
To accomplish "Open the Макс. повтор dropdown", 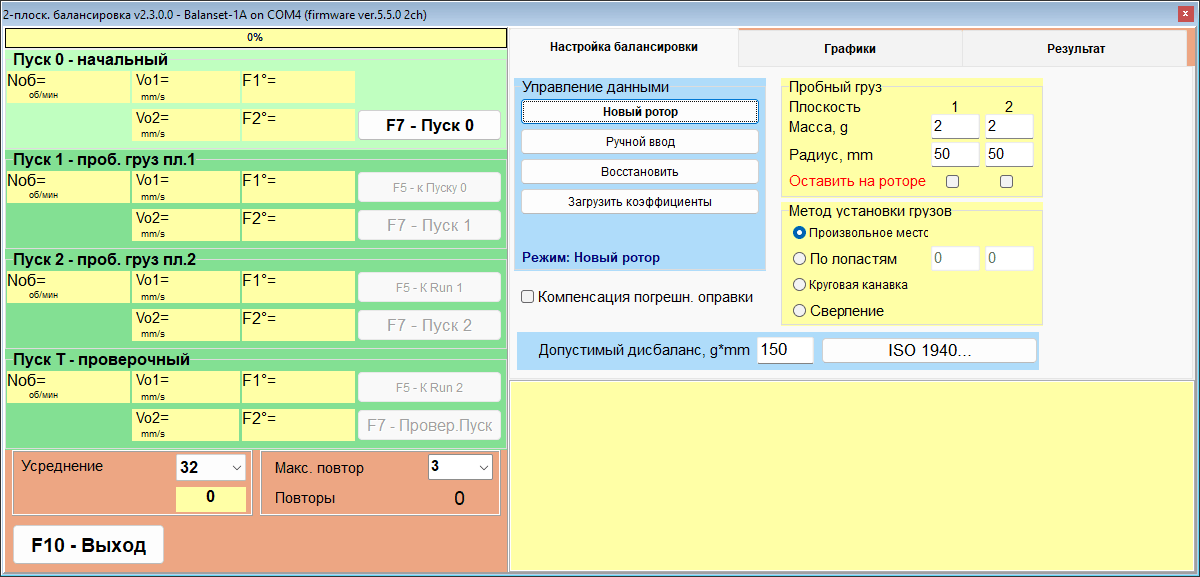I will click(460, 467).
